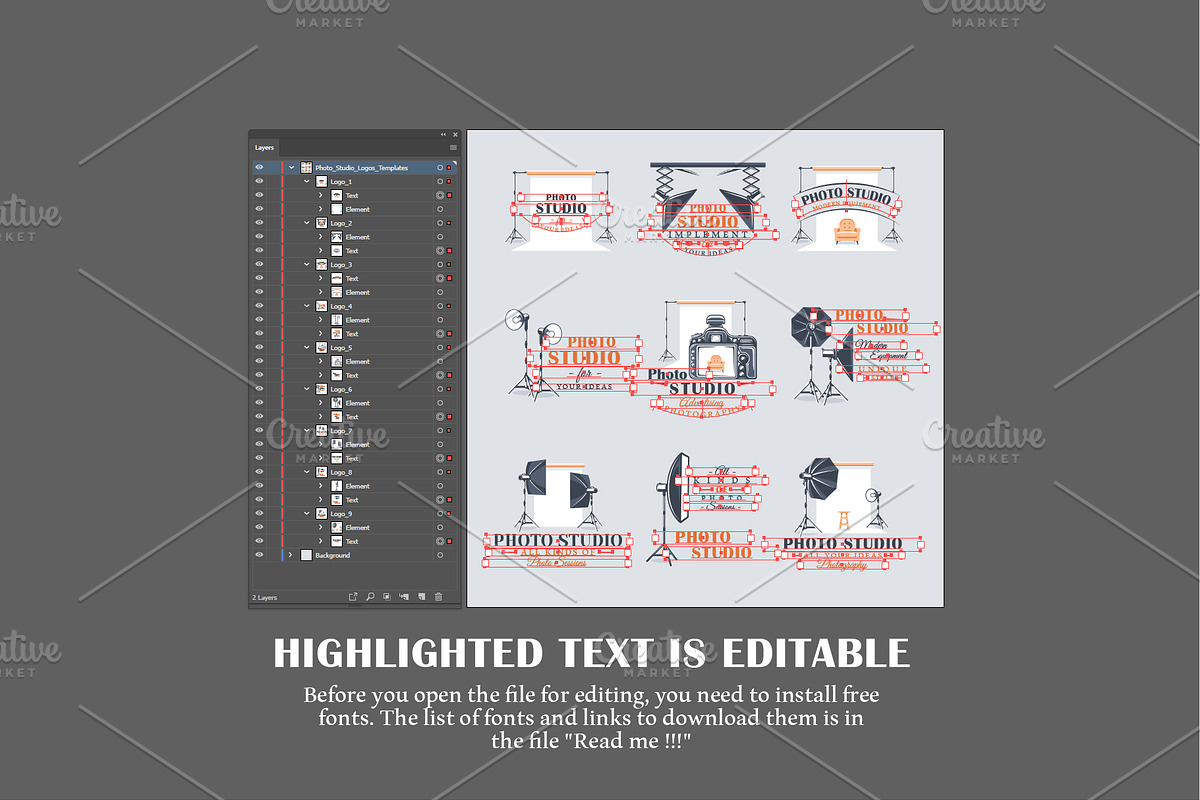The width and height of the screenshot is (1200, 800).
Task: Click the Logo_1 layer thumbnail
Action: [321, 182]
